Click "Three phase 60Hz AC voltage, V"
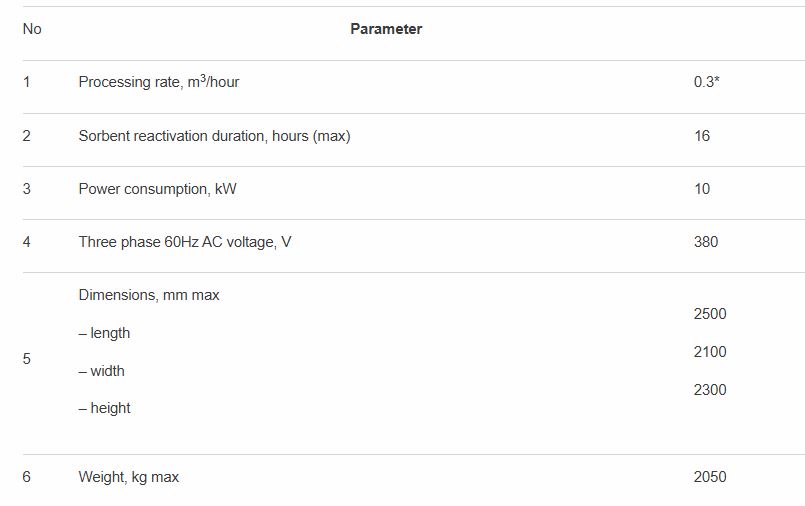This screenshot has height=506, width=805. 185,242
